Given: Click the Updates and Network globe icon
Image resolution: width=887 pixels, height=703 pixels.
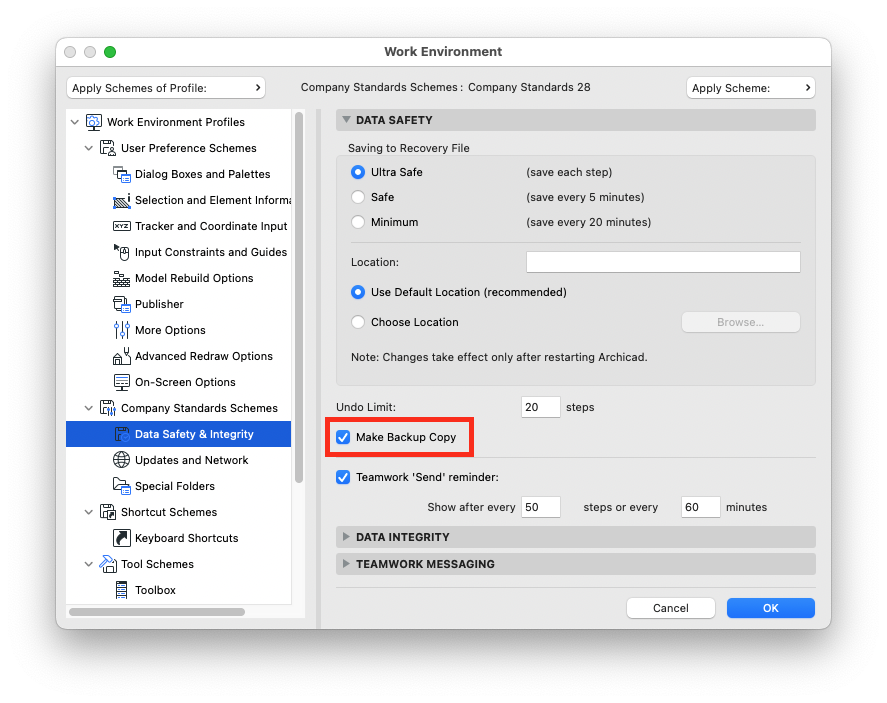Looking at the screenshot, I should click(x=122, y=460).
